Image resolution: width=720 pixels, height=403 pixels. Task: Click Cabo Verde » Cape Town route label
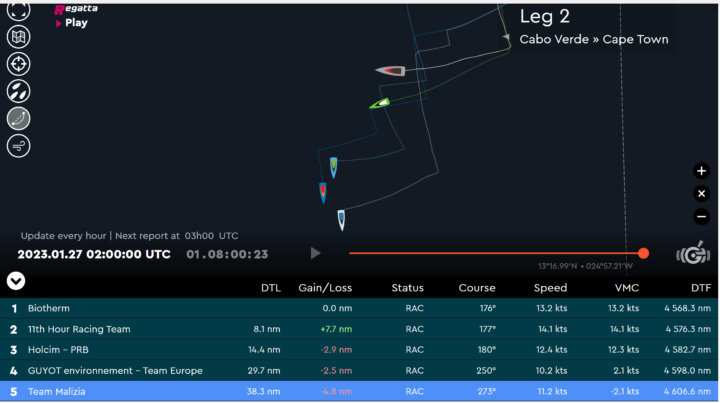click(594, 39)
